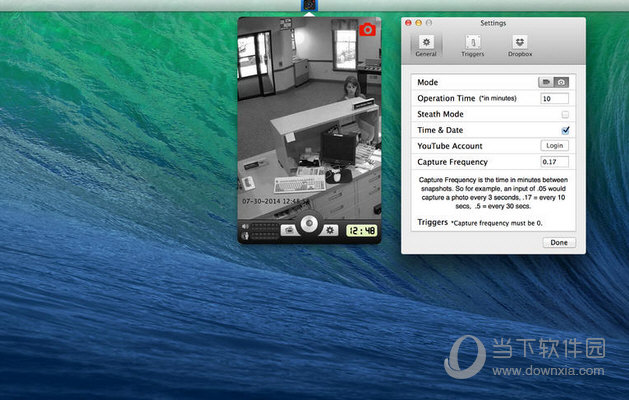Click the 'Triggers' note label
The height and width of the screenshot is (400, 629).
point(432,222)
